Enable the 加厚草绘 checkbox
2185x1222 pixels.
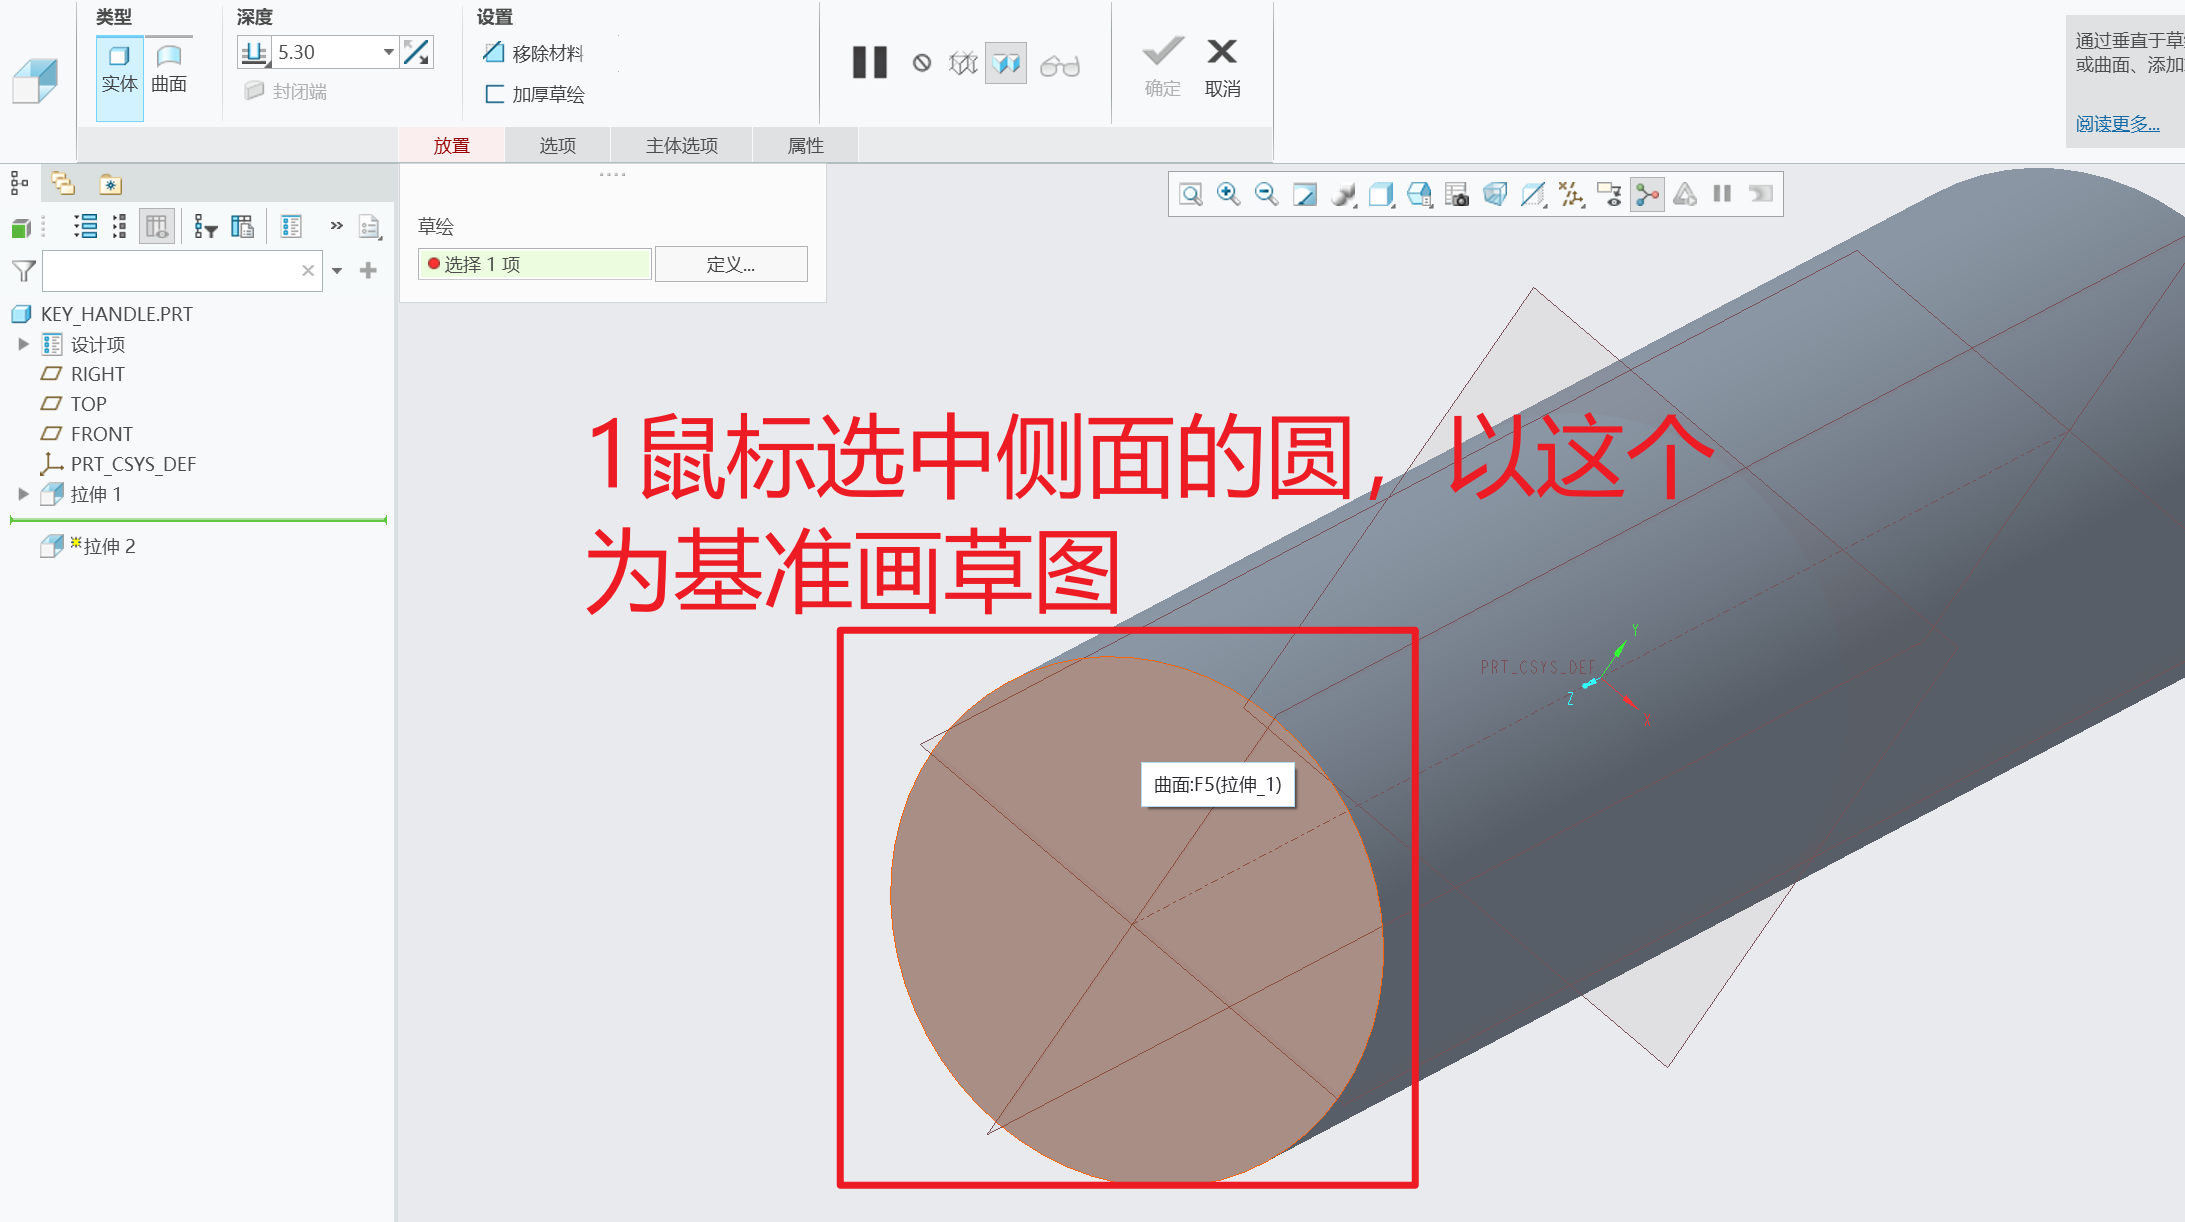[495, 93]
